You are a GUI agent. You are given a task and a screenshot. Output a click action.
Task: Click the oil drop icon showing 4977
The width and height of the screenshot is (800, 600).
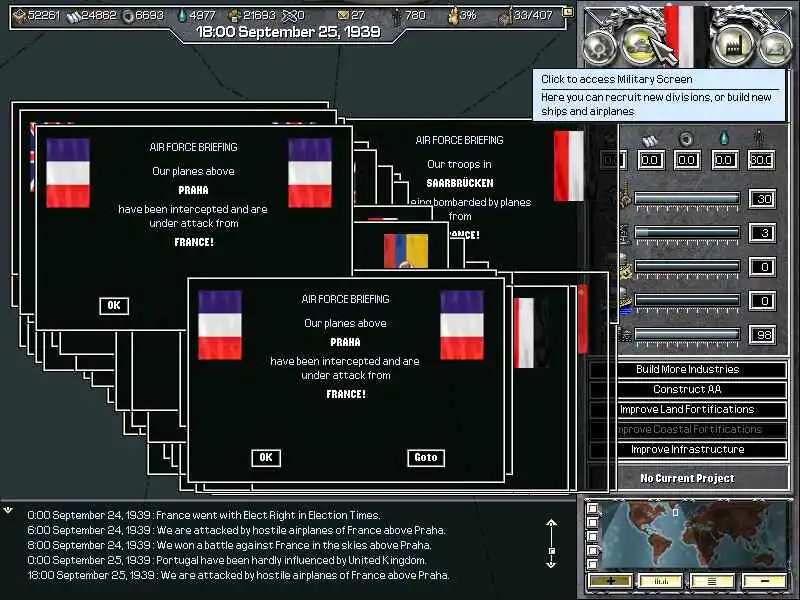[x=182, y=16]
